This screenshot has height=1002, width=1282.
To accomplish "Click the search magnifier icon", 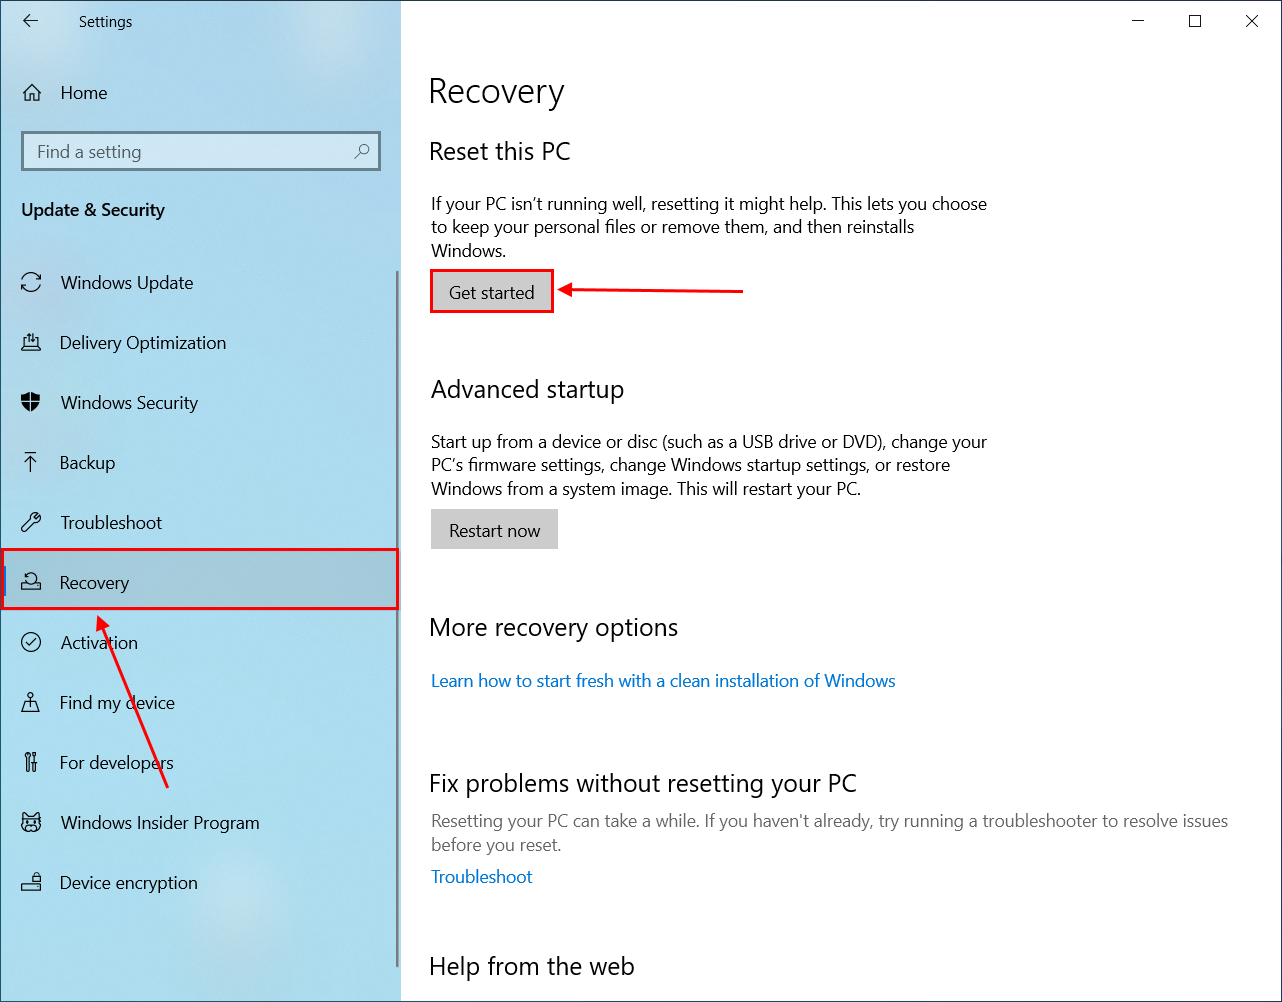I will (x=362, y=151).
